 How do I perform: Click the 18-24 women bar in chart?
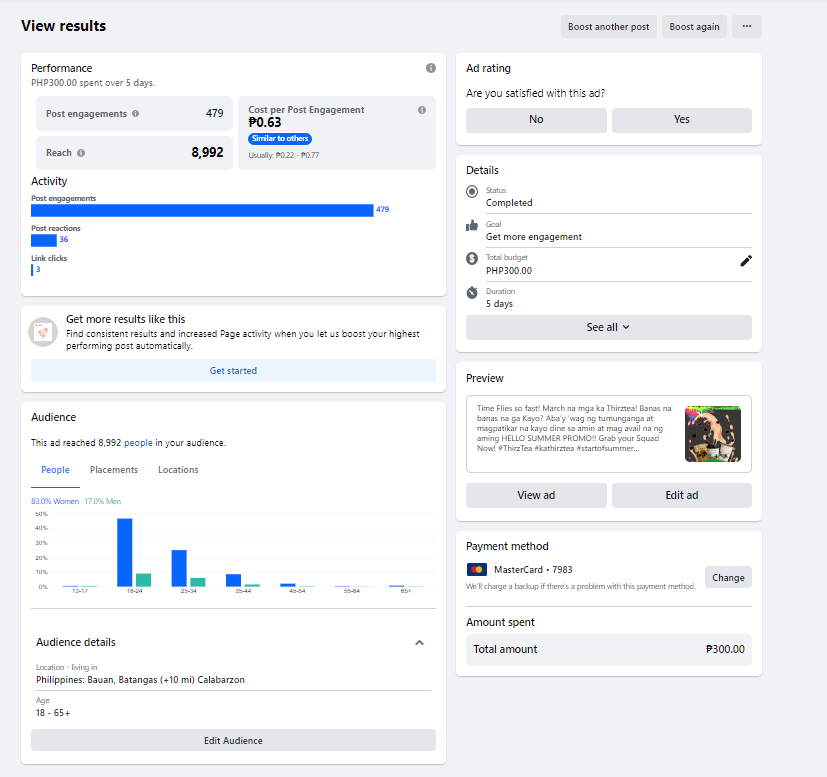coord(124,552)
